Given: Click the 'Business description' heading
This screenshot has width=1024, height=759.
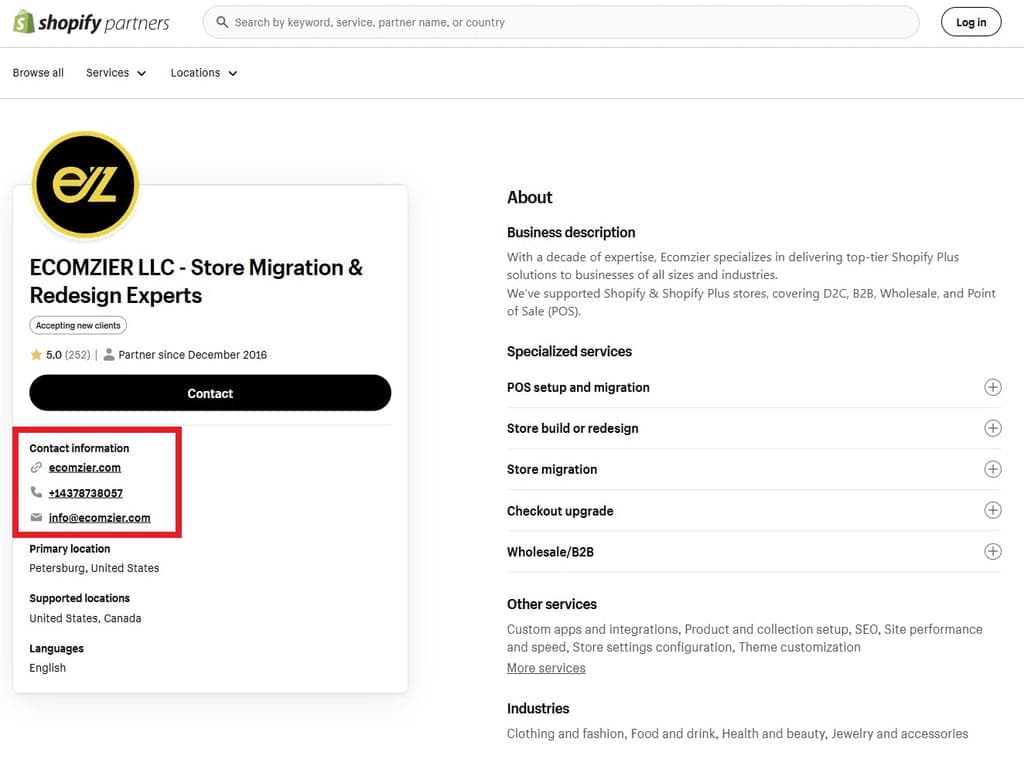Looking at the screenshot, I should [x=571, y=233].
